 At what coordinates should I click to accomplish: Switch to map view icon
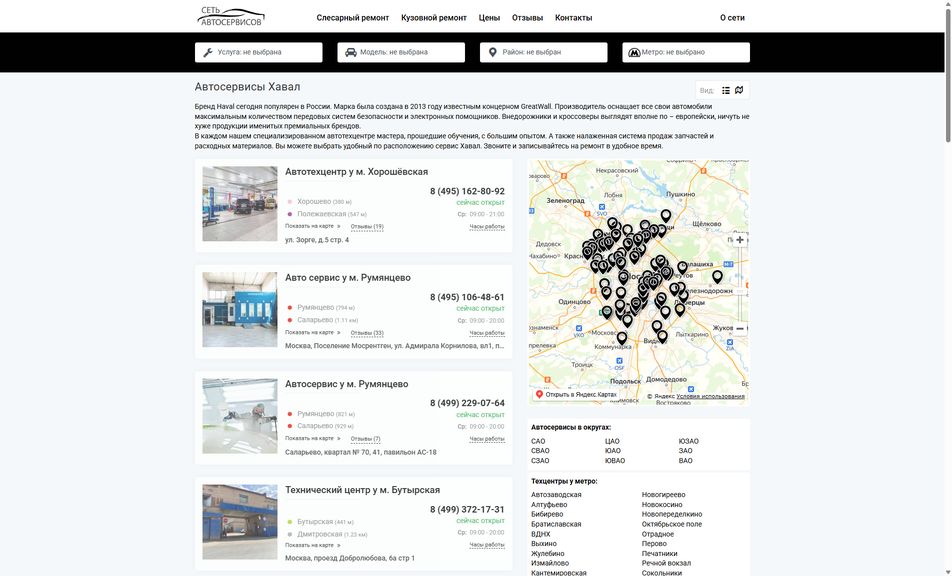(739, 90)
